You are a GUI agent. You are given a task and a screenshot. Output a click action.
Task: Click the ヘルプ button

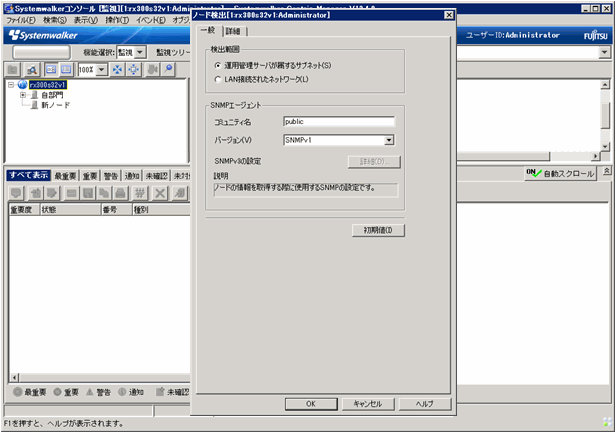tap(425, 404)
